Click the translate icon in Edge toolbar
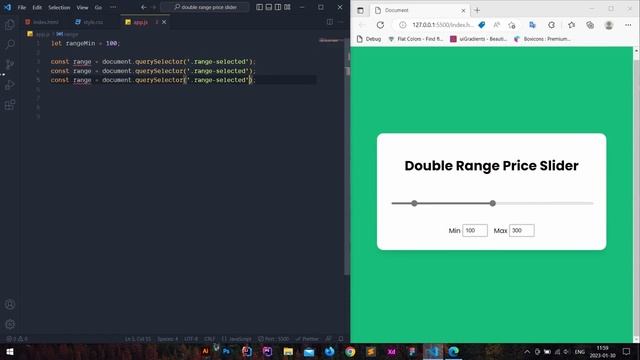Viewport: 640px width, 360px height. (532, 25)
